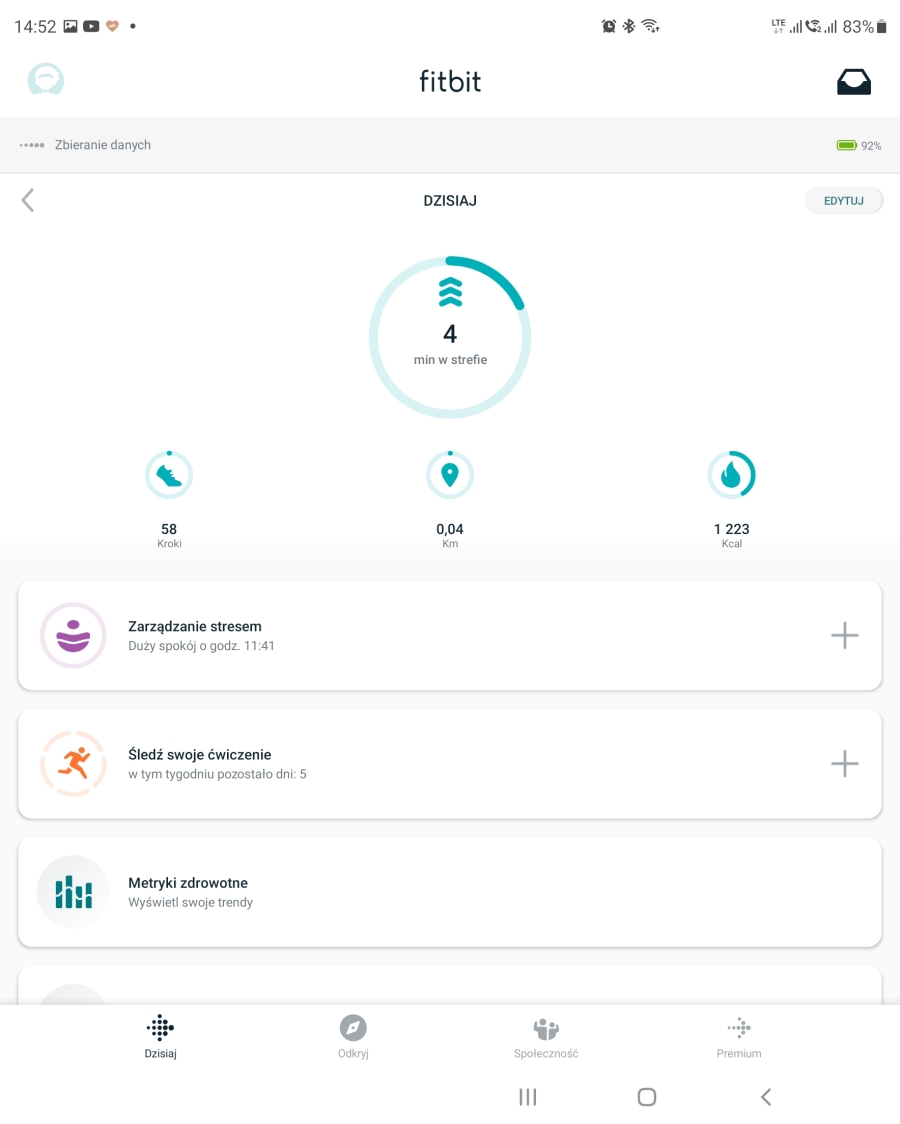Add exercise with plus button
900x1124 pixels.
[x=844, y=764]
